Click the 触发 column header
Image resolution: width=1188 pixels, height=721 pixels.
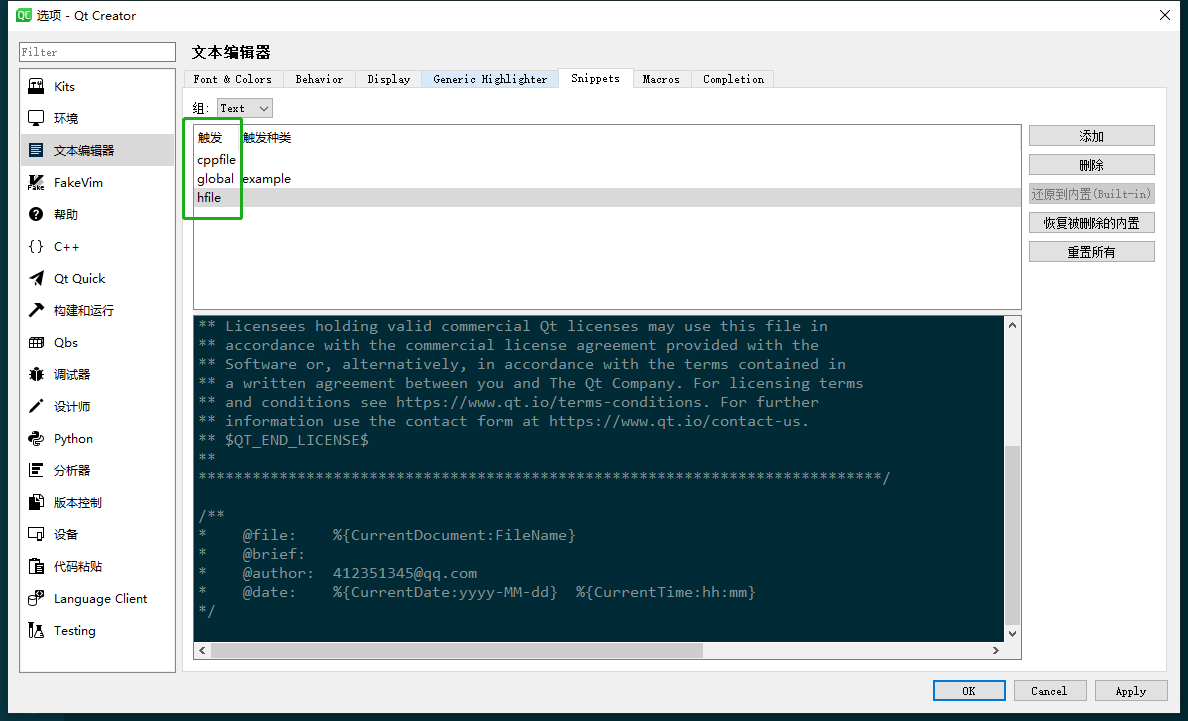[210, 137]
